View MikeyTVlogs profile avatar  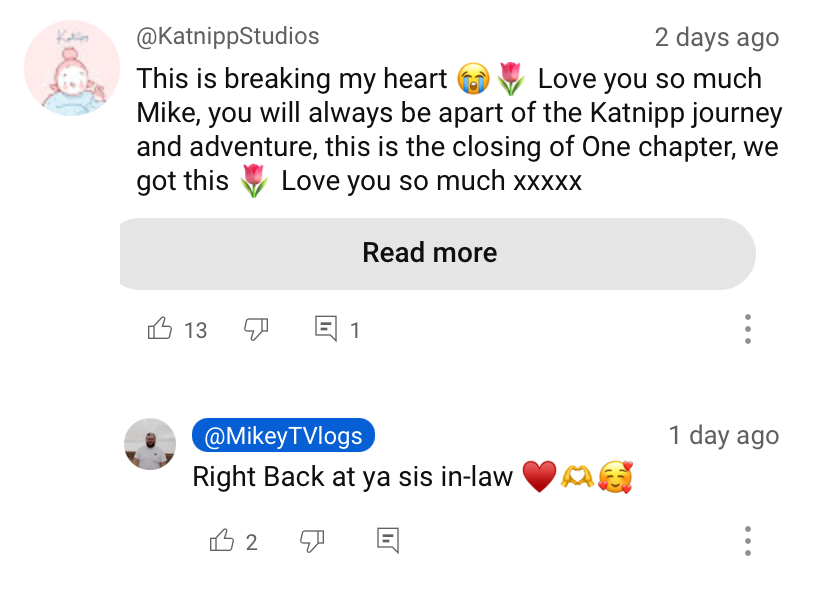(150, 444)
